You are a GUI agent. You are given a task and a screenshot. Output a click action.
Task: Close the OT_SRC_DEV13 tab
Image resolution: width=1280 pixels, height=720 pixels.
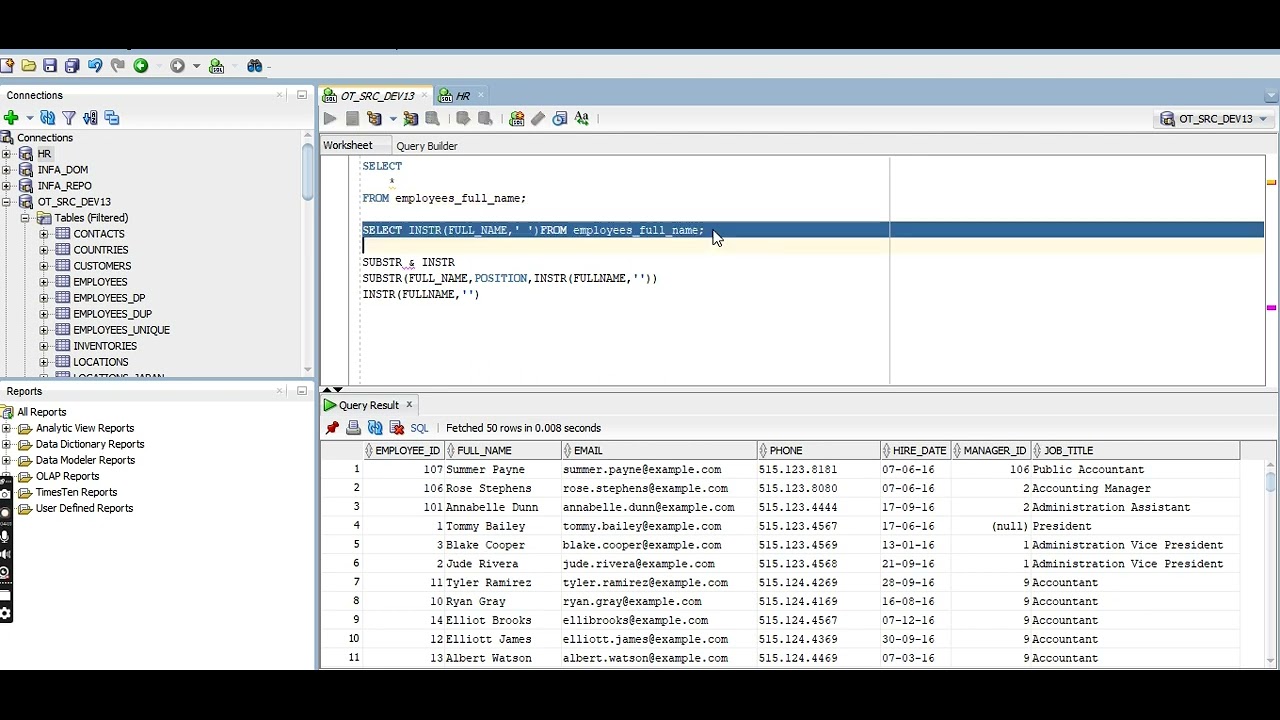(x=425, y=95)
